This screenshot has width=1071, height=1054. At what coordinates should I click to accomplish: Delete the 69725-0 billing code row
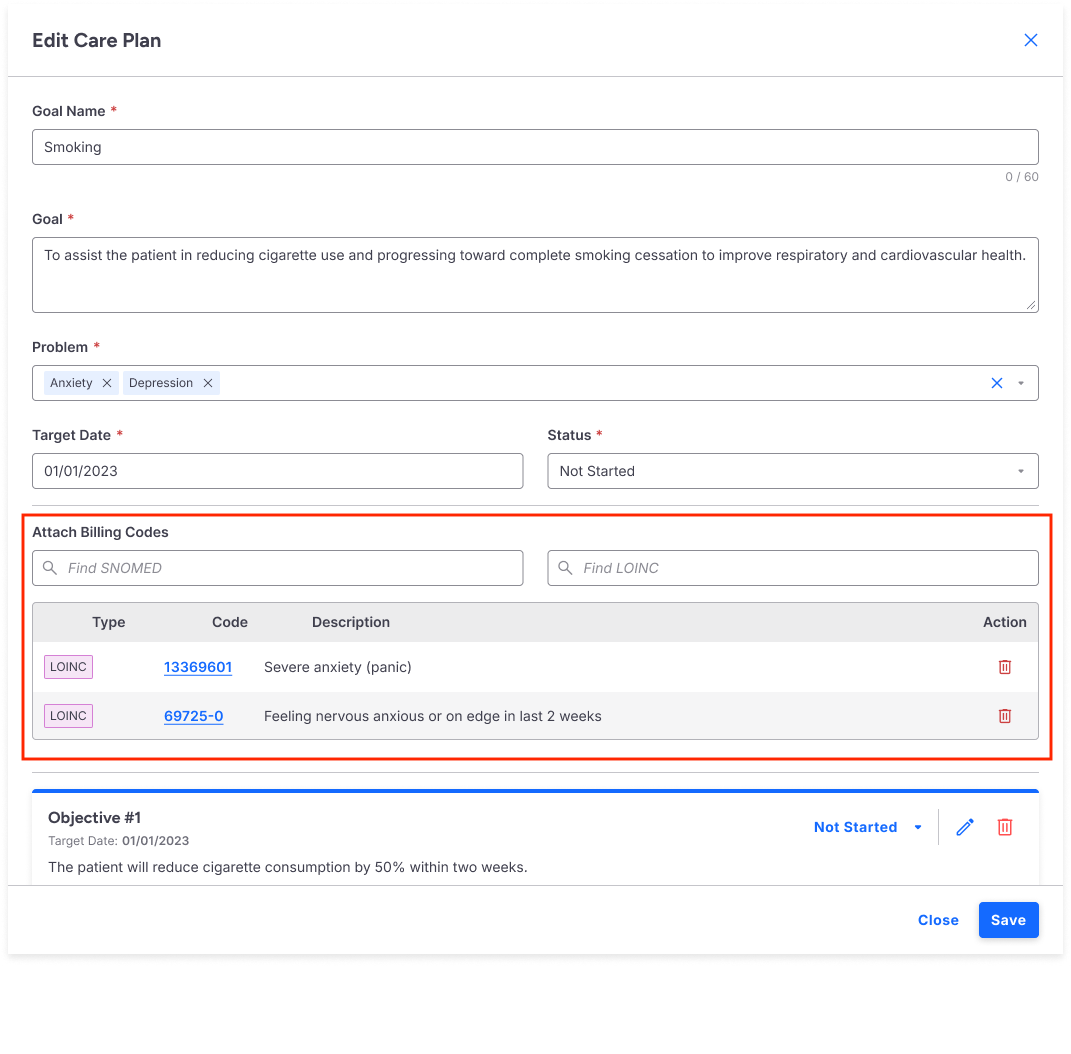click(1005, 716)
